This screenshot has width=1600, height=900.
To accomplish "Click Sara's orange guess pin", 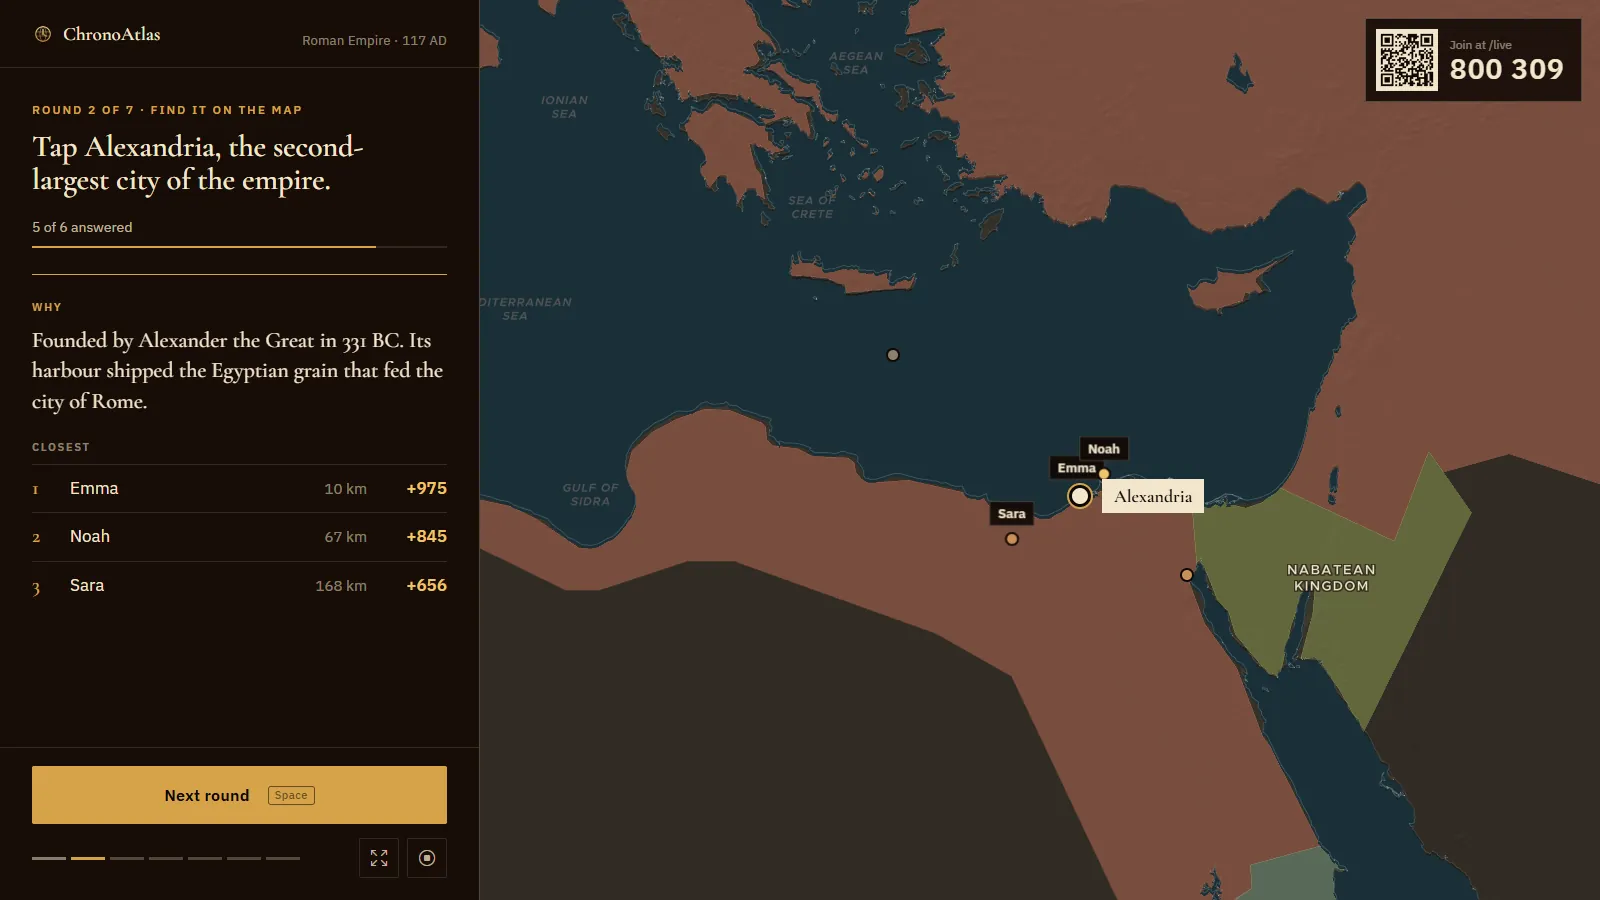I will click(x=1012, y=539).
